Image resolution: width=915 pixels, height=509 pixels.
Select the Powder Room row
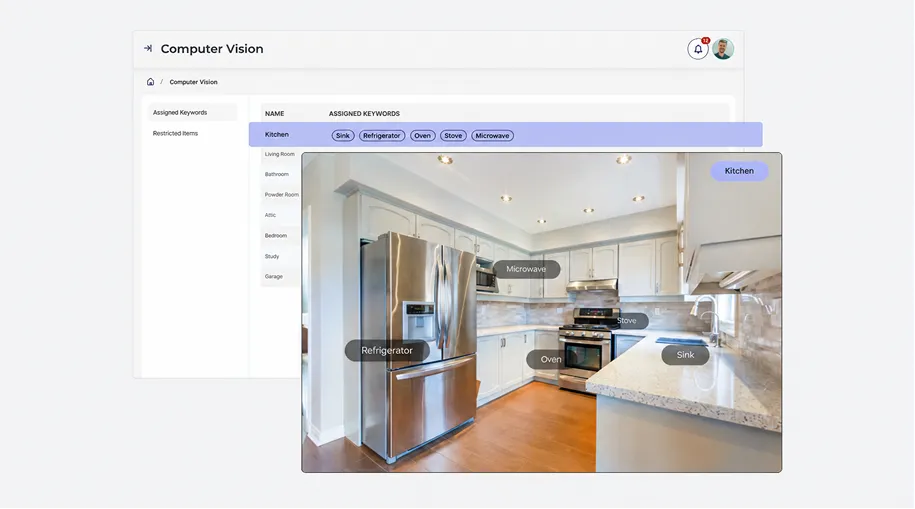pos(281,195)
